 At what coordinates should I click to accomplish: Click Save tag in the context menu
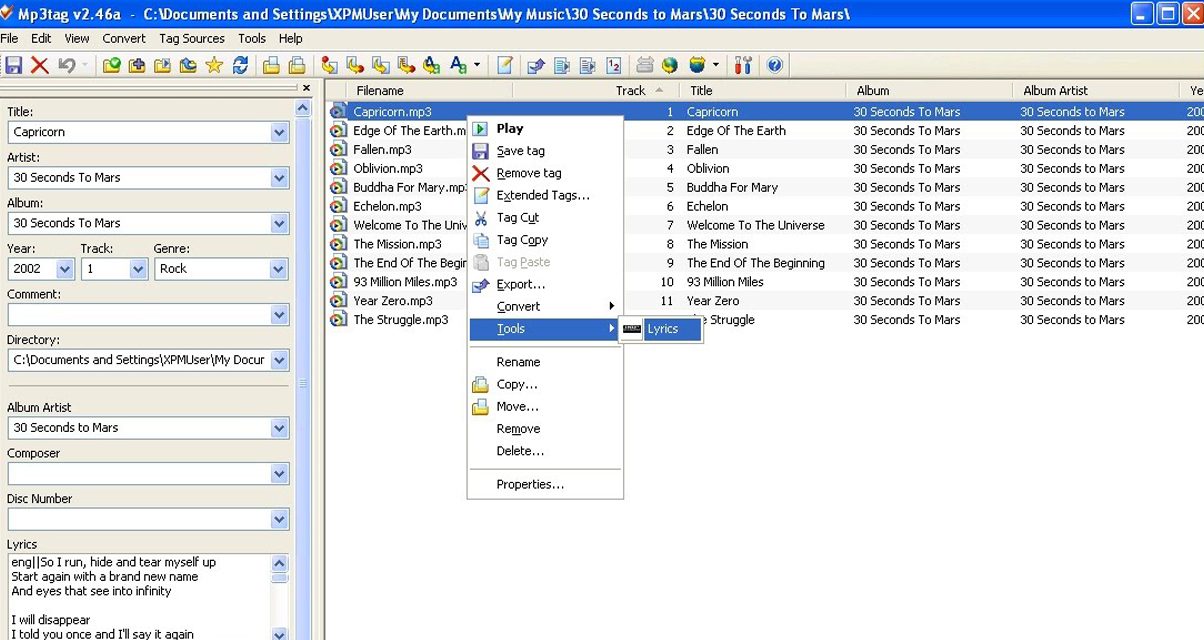point(545,151)
